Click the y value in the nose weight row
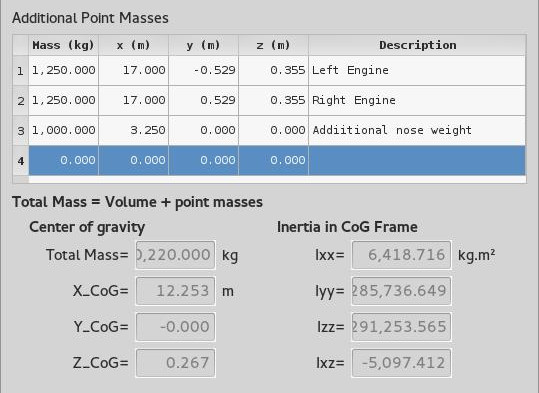The height and width of the screenshot is (393, 539). click(204, 130)
